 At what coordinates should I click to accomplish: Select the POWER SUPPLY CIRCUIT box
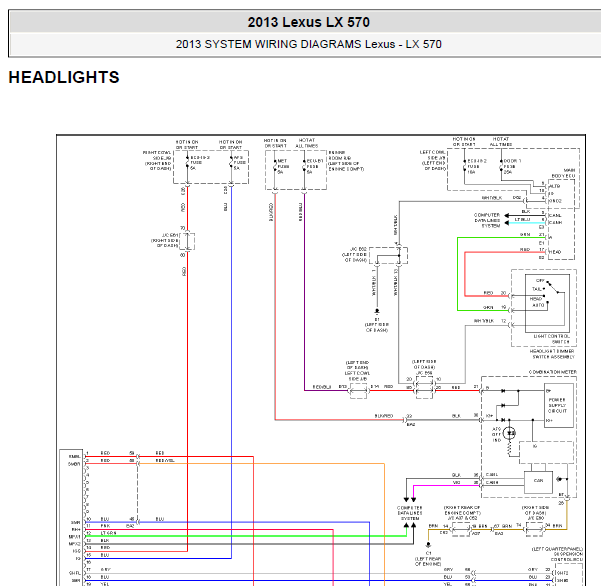559,405
